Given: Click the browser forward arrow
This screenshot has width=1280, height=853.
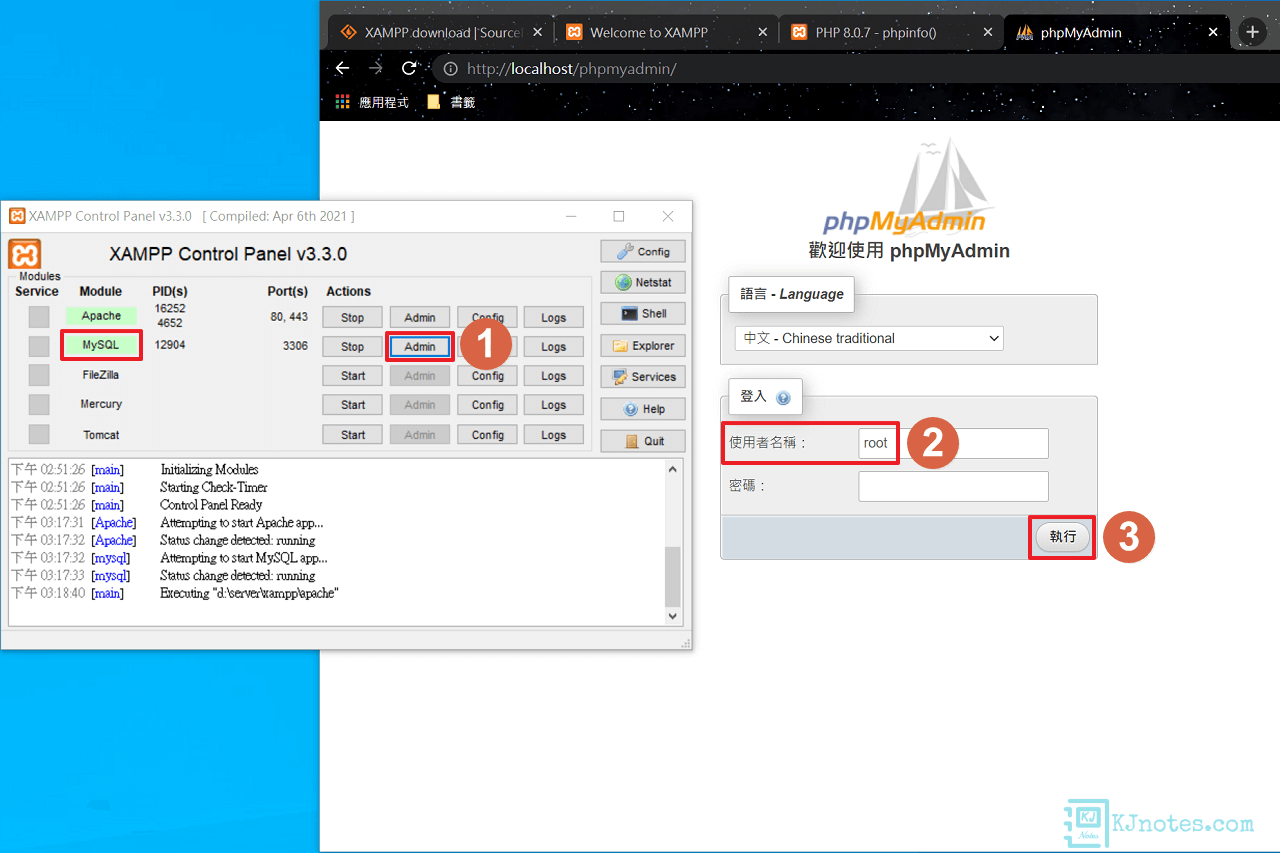Looking at the screenshot, I should [375, 68].
